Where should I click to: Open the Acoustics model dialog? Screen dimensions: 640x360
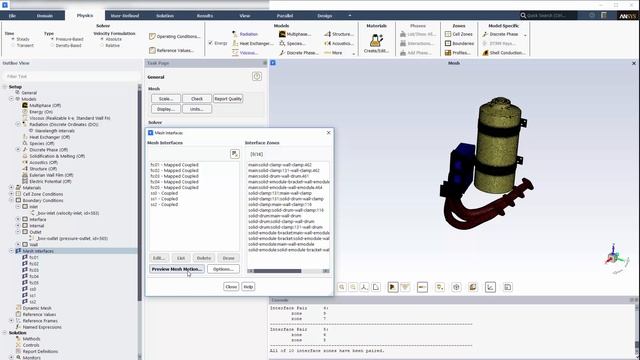[338, 43]
